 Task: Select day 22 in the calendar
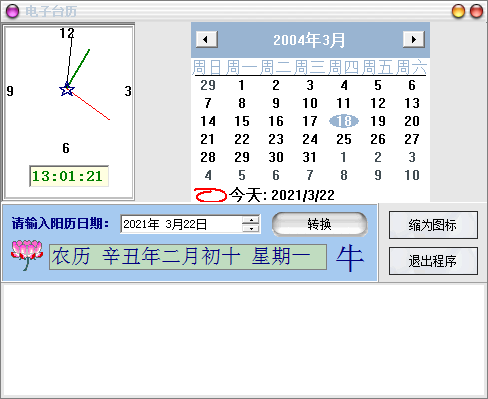click(242, 139)
